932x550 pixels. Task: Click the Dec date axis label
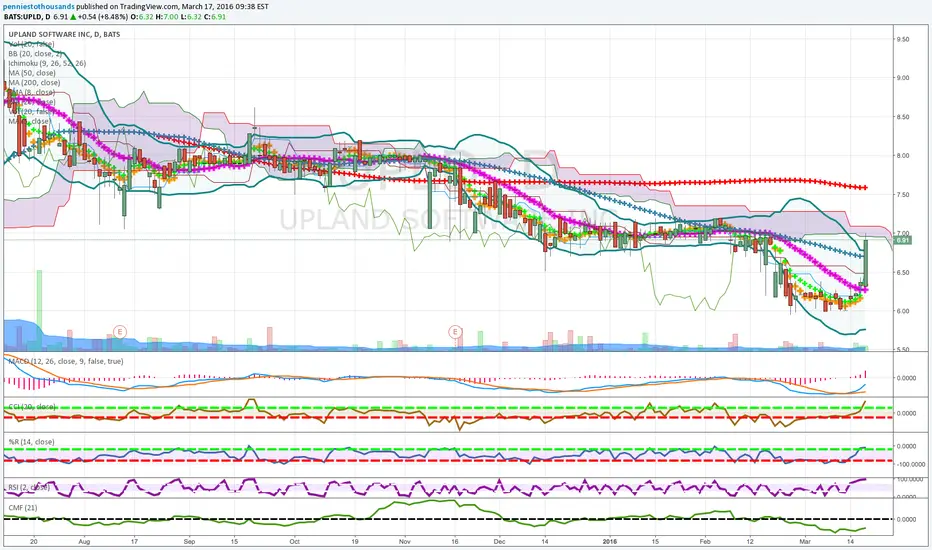[499, 542]
